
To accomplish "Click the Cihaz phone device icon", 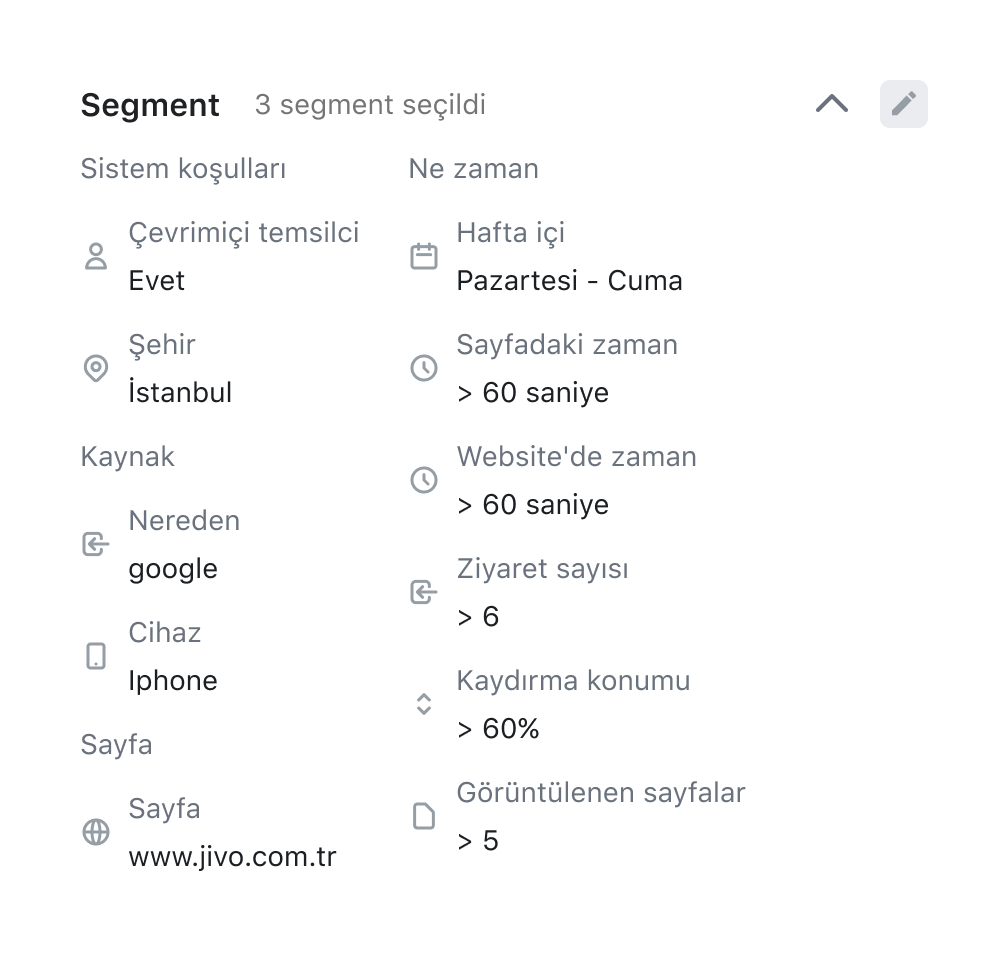I will click(96, 656).
